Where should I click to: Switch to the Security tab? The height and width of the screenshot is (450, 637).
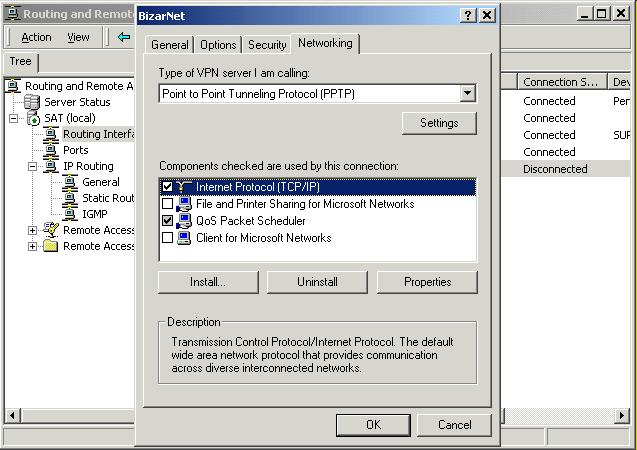point(267,45)
